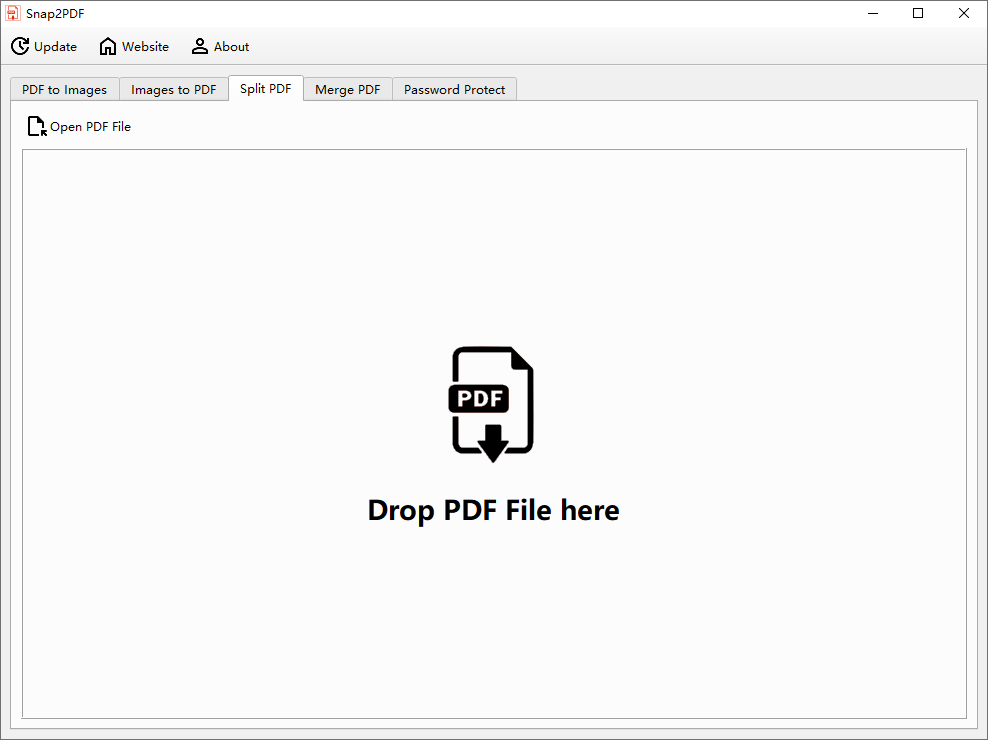The image size is (988, 740).
Task: Click the Snap2PDF app icon in title bar
Action: pos(13,13)
